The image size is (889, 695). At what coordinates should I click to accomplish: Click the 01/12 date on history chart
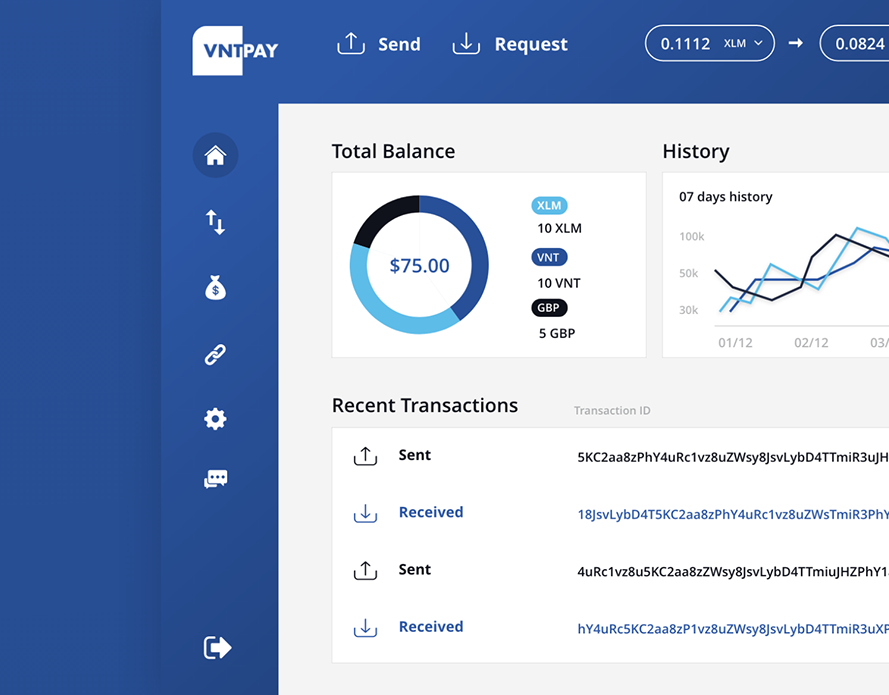[735, 342]
